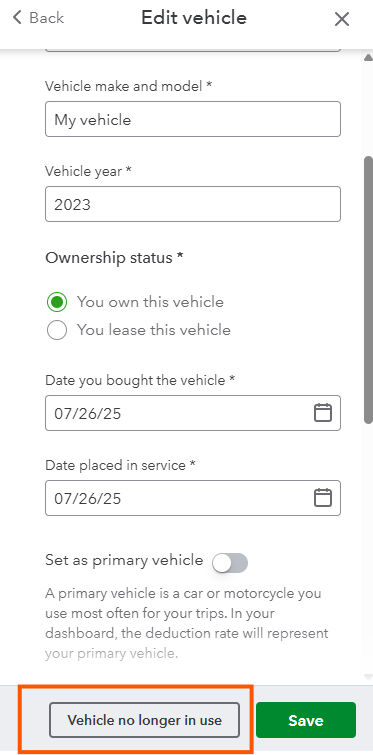Select You own this vehicle
Image resolution: width=373 pixels, height=755 pixels.
[57, 302]
